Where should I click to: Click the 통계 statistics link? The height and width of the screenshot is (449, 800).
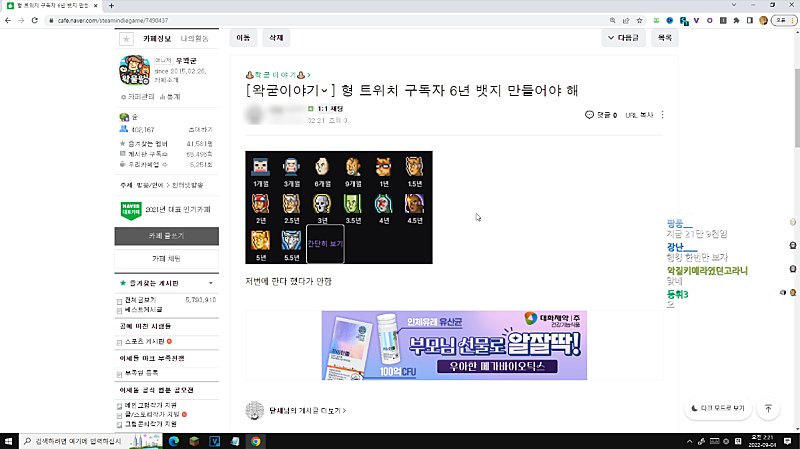(170, 96)
